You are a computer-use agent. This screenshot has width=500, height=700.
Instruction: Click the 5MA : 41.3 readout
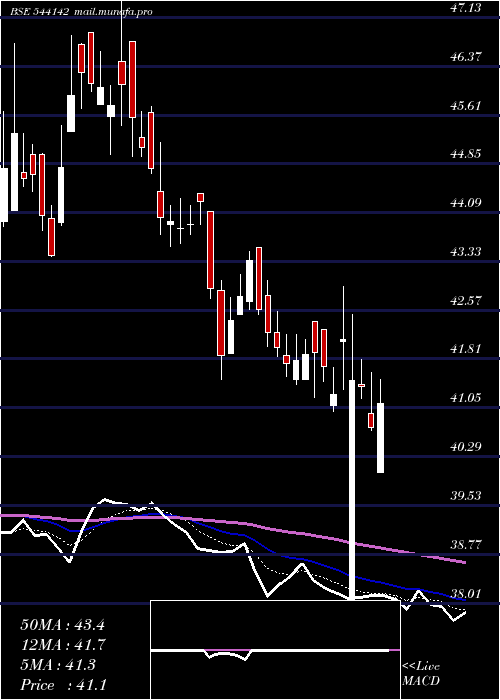[x=58, y=665]
